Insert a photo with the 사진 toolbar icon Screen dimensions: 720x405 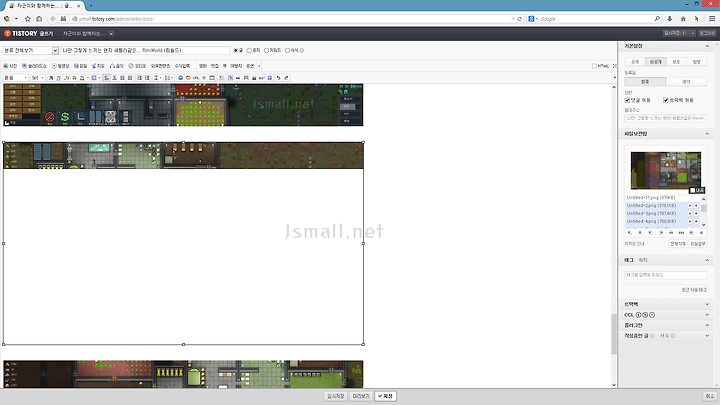coord(10,66)
